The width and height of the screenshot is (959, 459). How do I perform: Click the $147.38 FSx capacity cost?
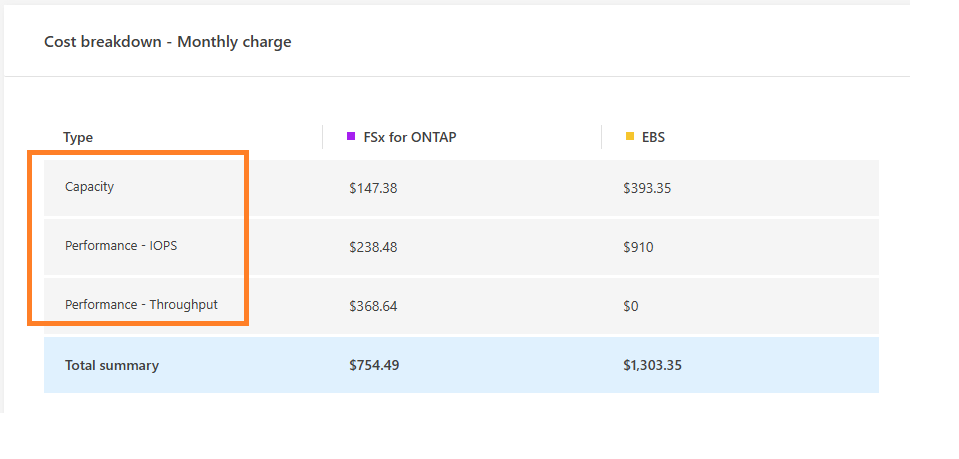coord(373,187)
